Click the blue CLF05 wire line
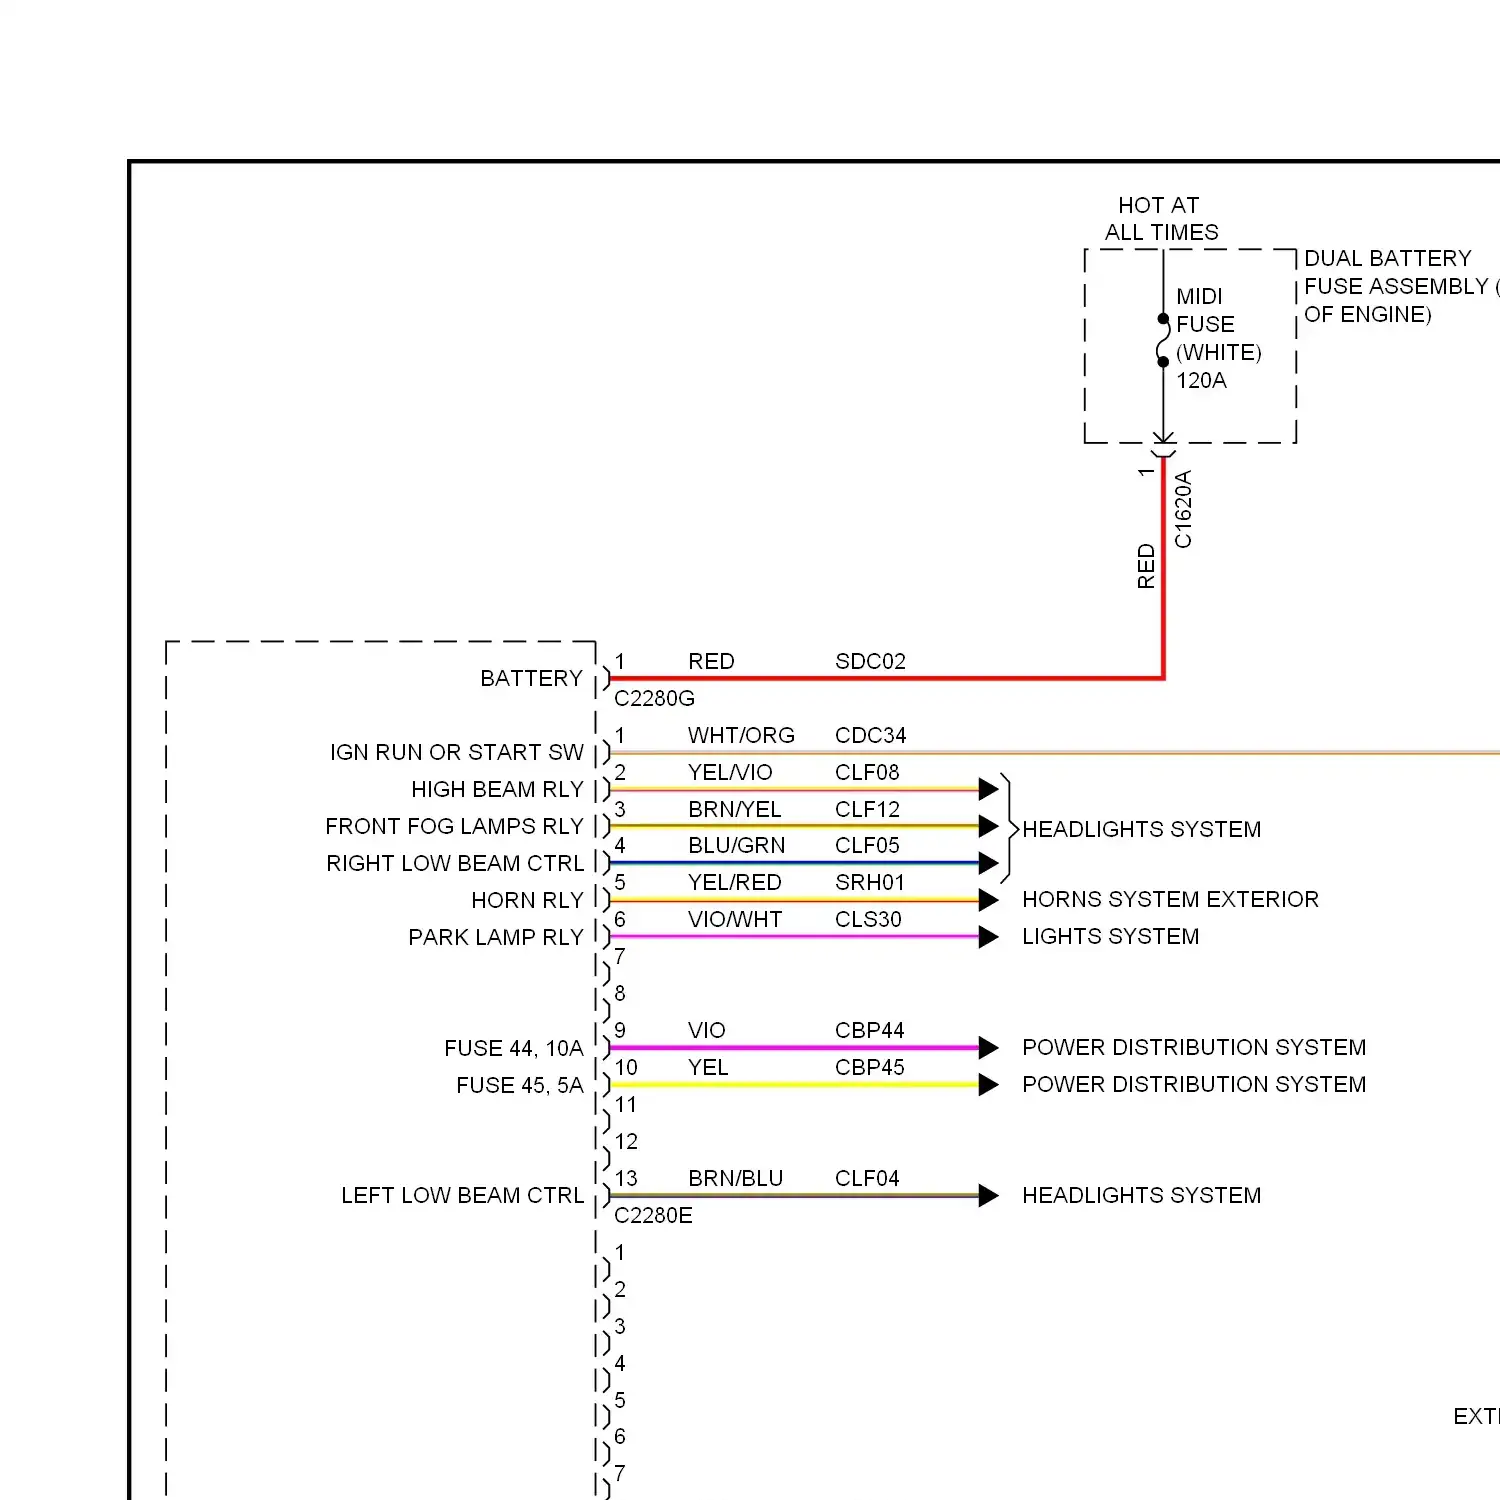The height and width of the screenshot is (1500, 1500). (795, 863)
